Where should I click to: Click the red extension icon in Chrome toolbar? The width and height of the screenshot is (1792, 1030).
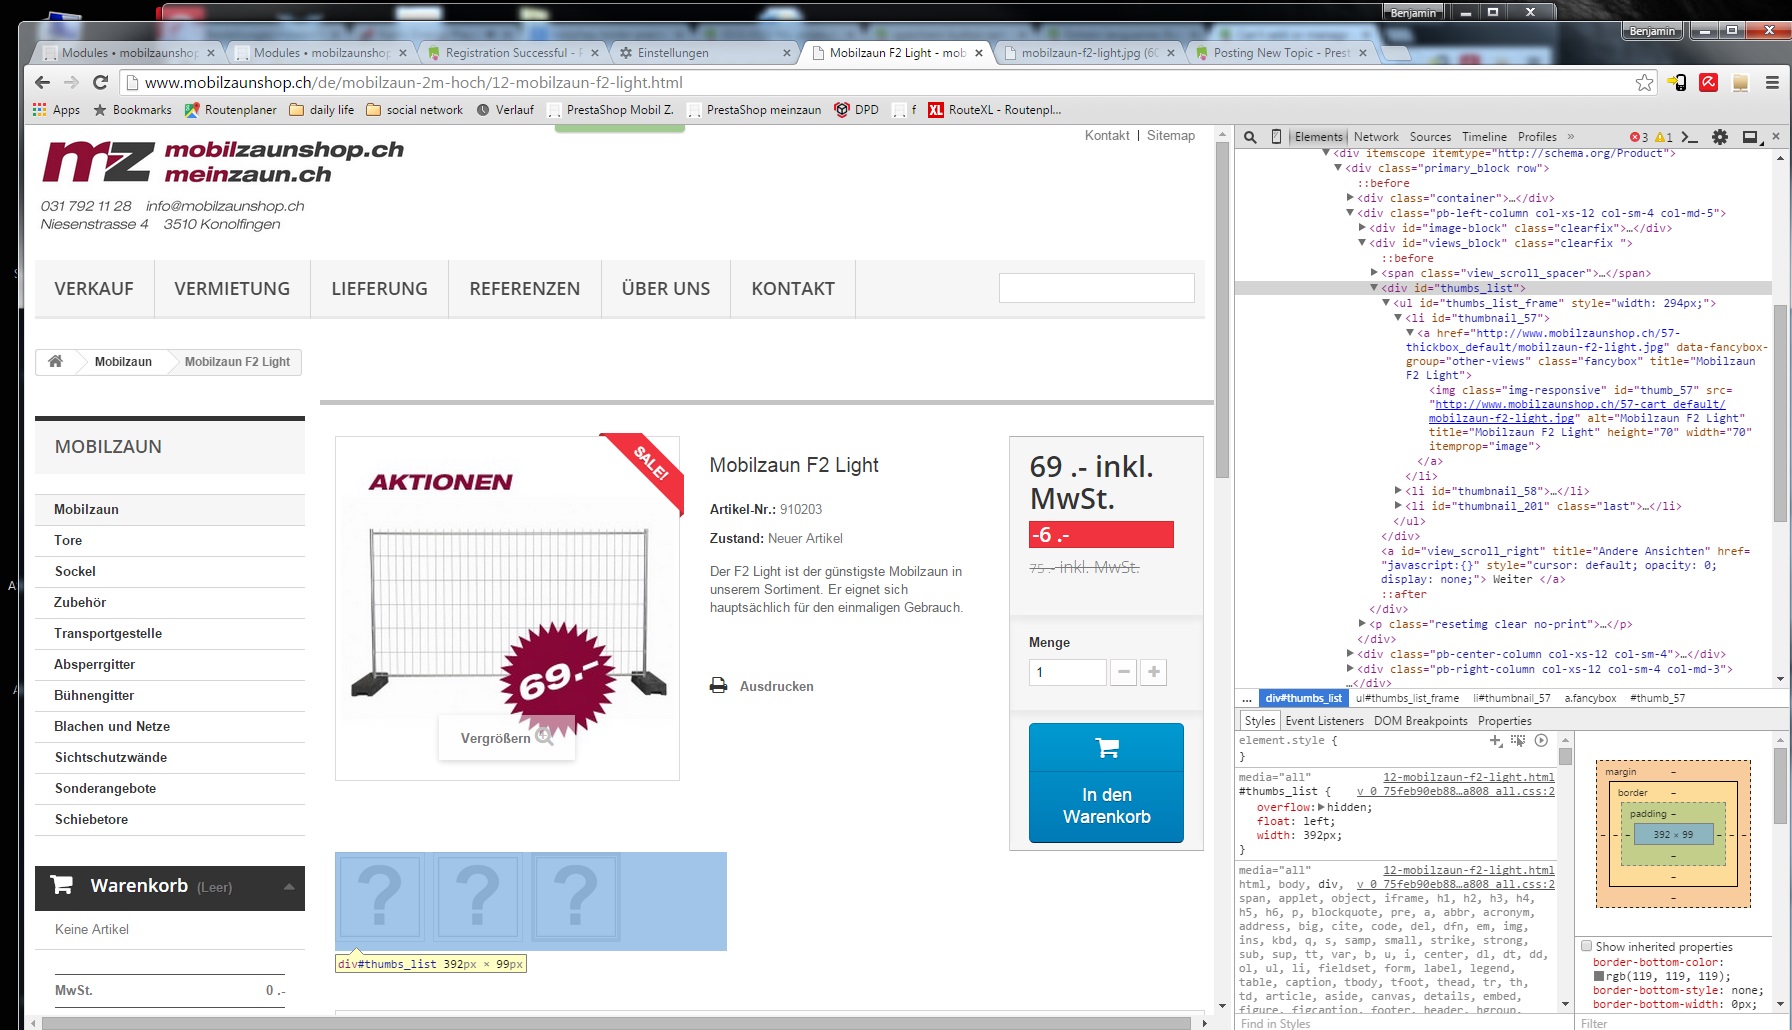point(1709,82)
